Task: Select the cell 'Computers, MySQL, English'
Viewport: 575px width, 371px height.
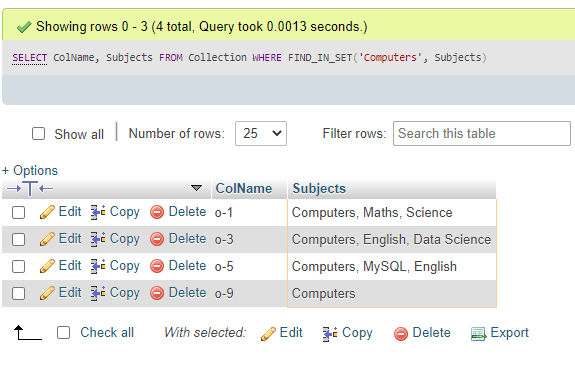Action: pyautogui.click(x=392, y=267)
